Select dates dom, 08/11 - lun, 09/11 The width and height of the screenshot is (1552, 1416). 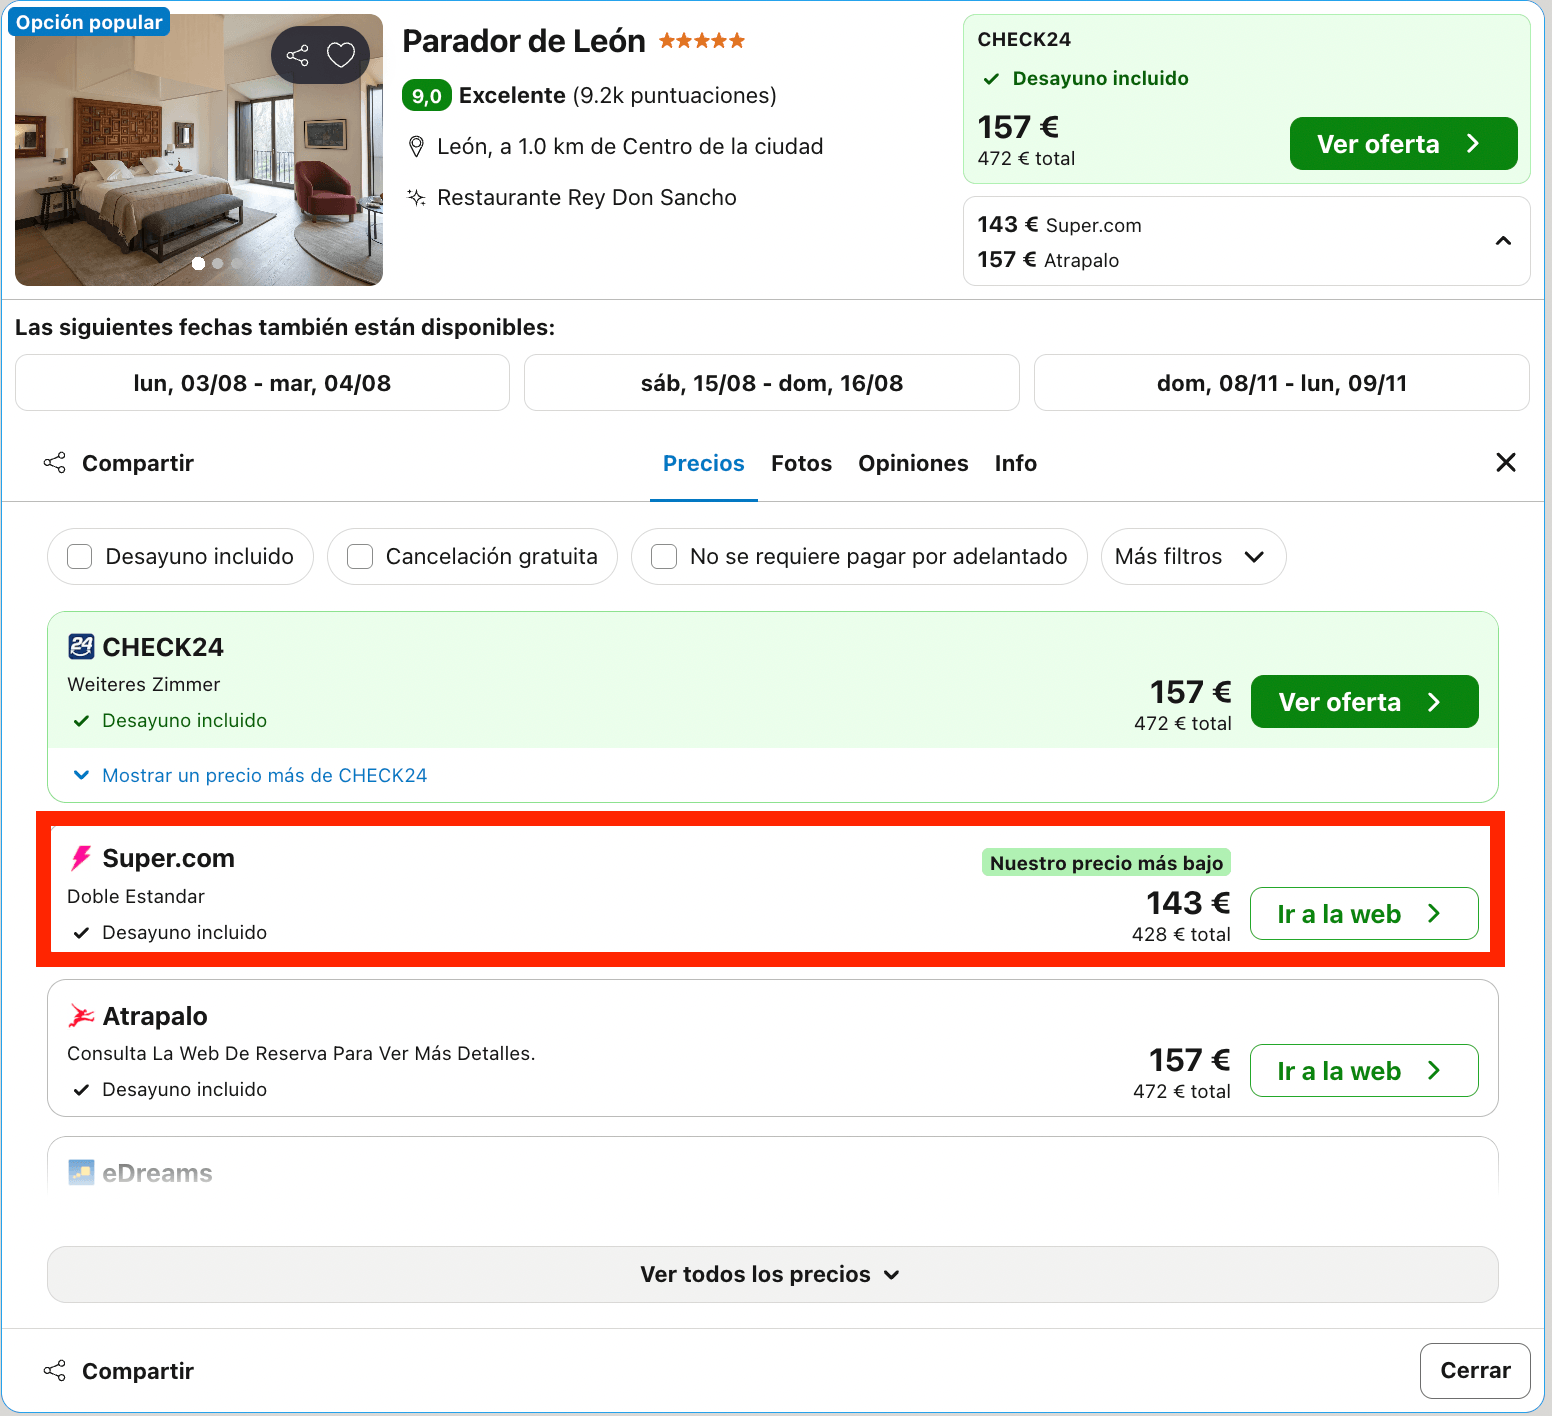[x=1282, y=382]
